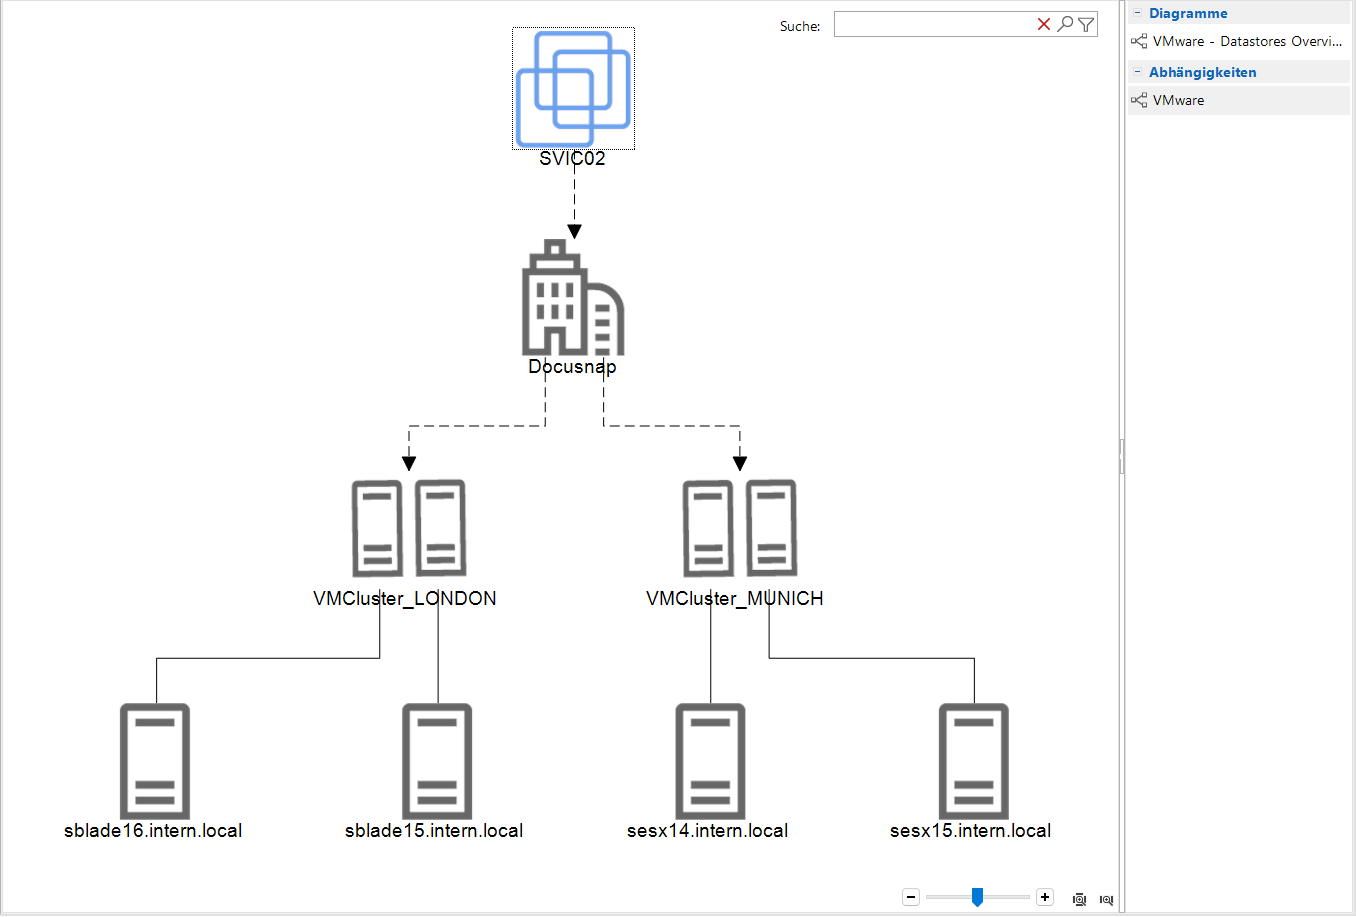Click the fit-to-width zoom icon
This screenshot has width=1356, height=917.
coord(1106,899)
